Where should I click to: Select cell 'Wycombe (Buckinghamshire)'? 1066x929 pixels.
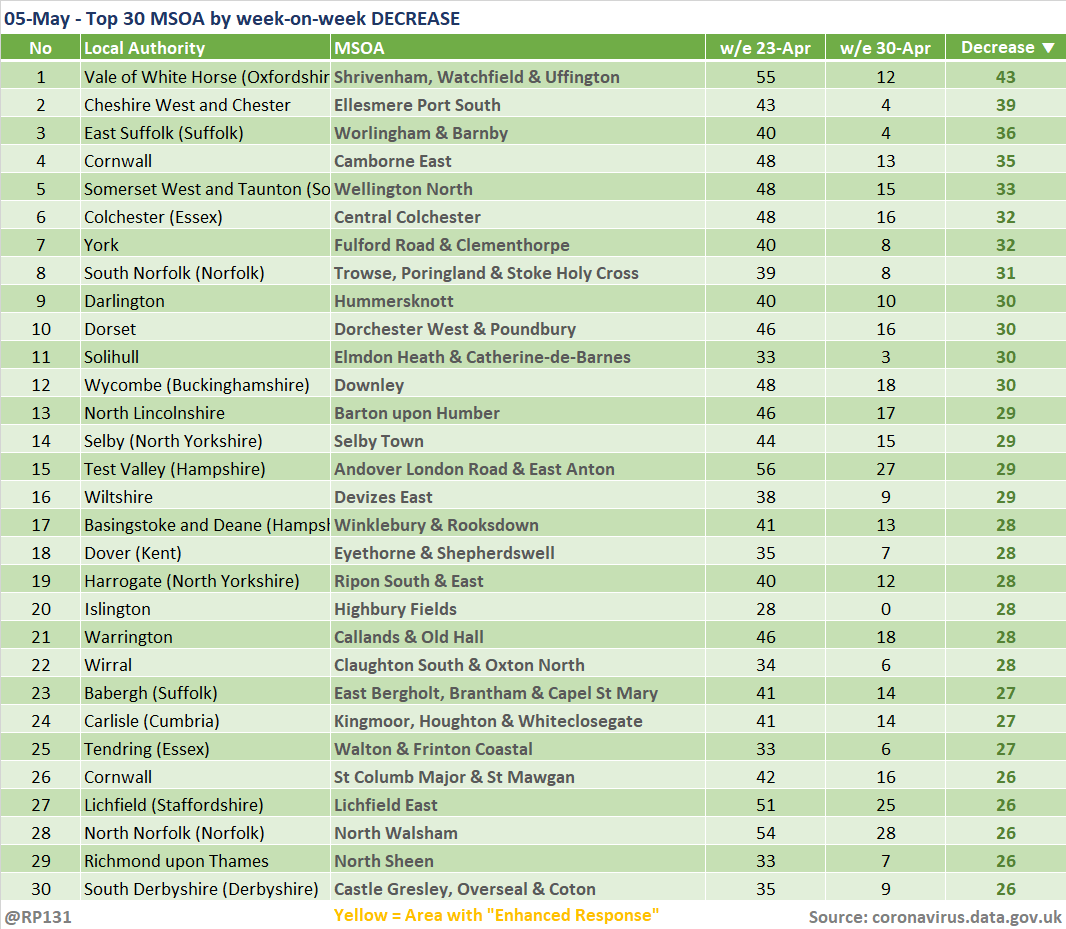tap(205, 384)
